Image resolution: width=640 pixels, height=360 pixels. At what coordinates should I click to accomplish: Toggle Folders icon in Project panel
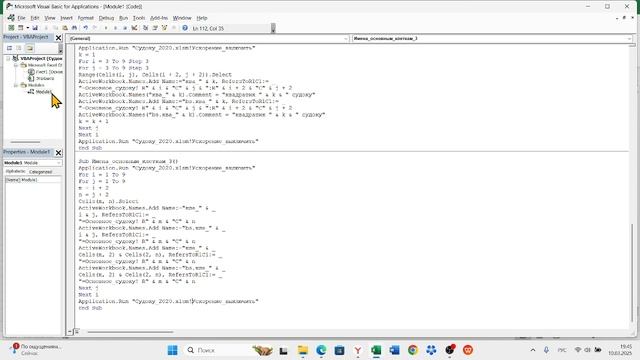[29, 48]
